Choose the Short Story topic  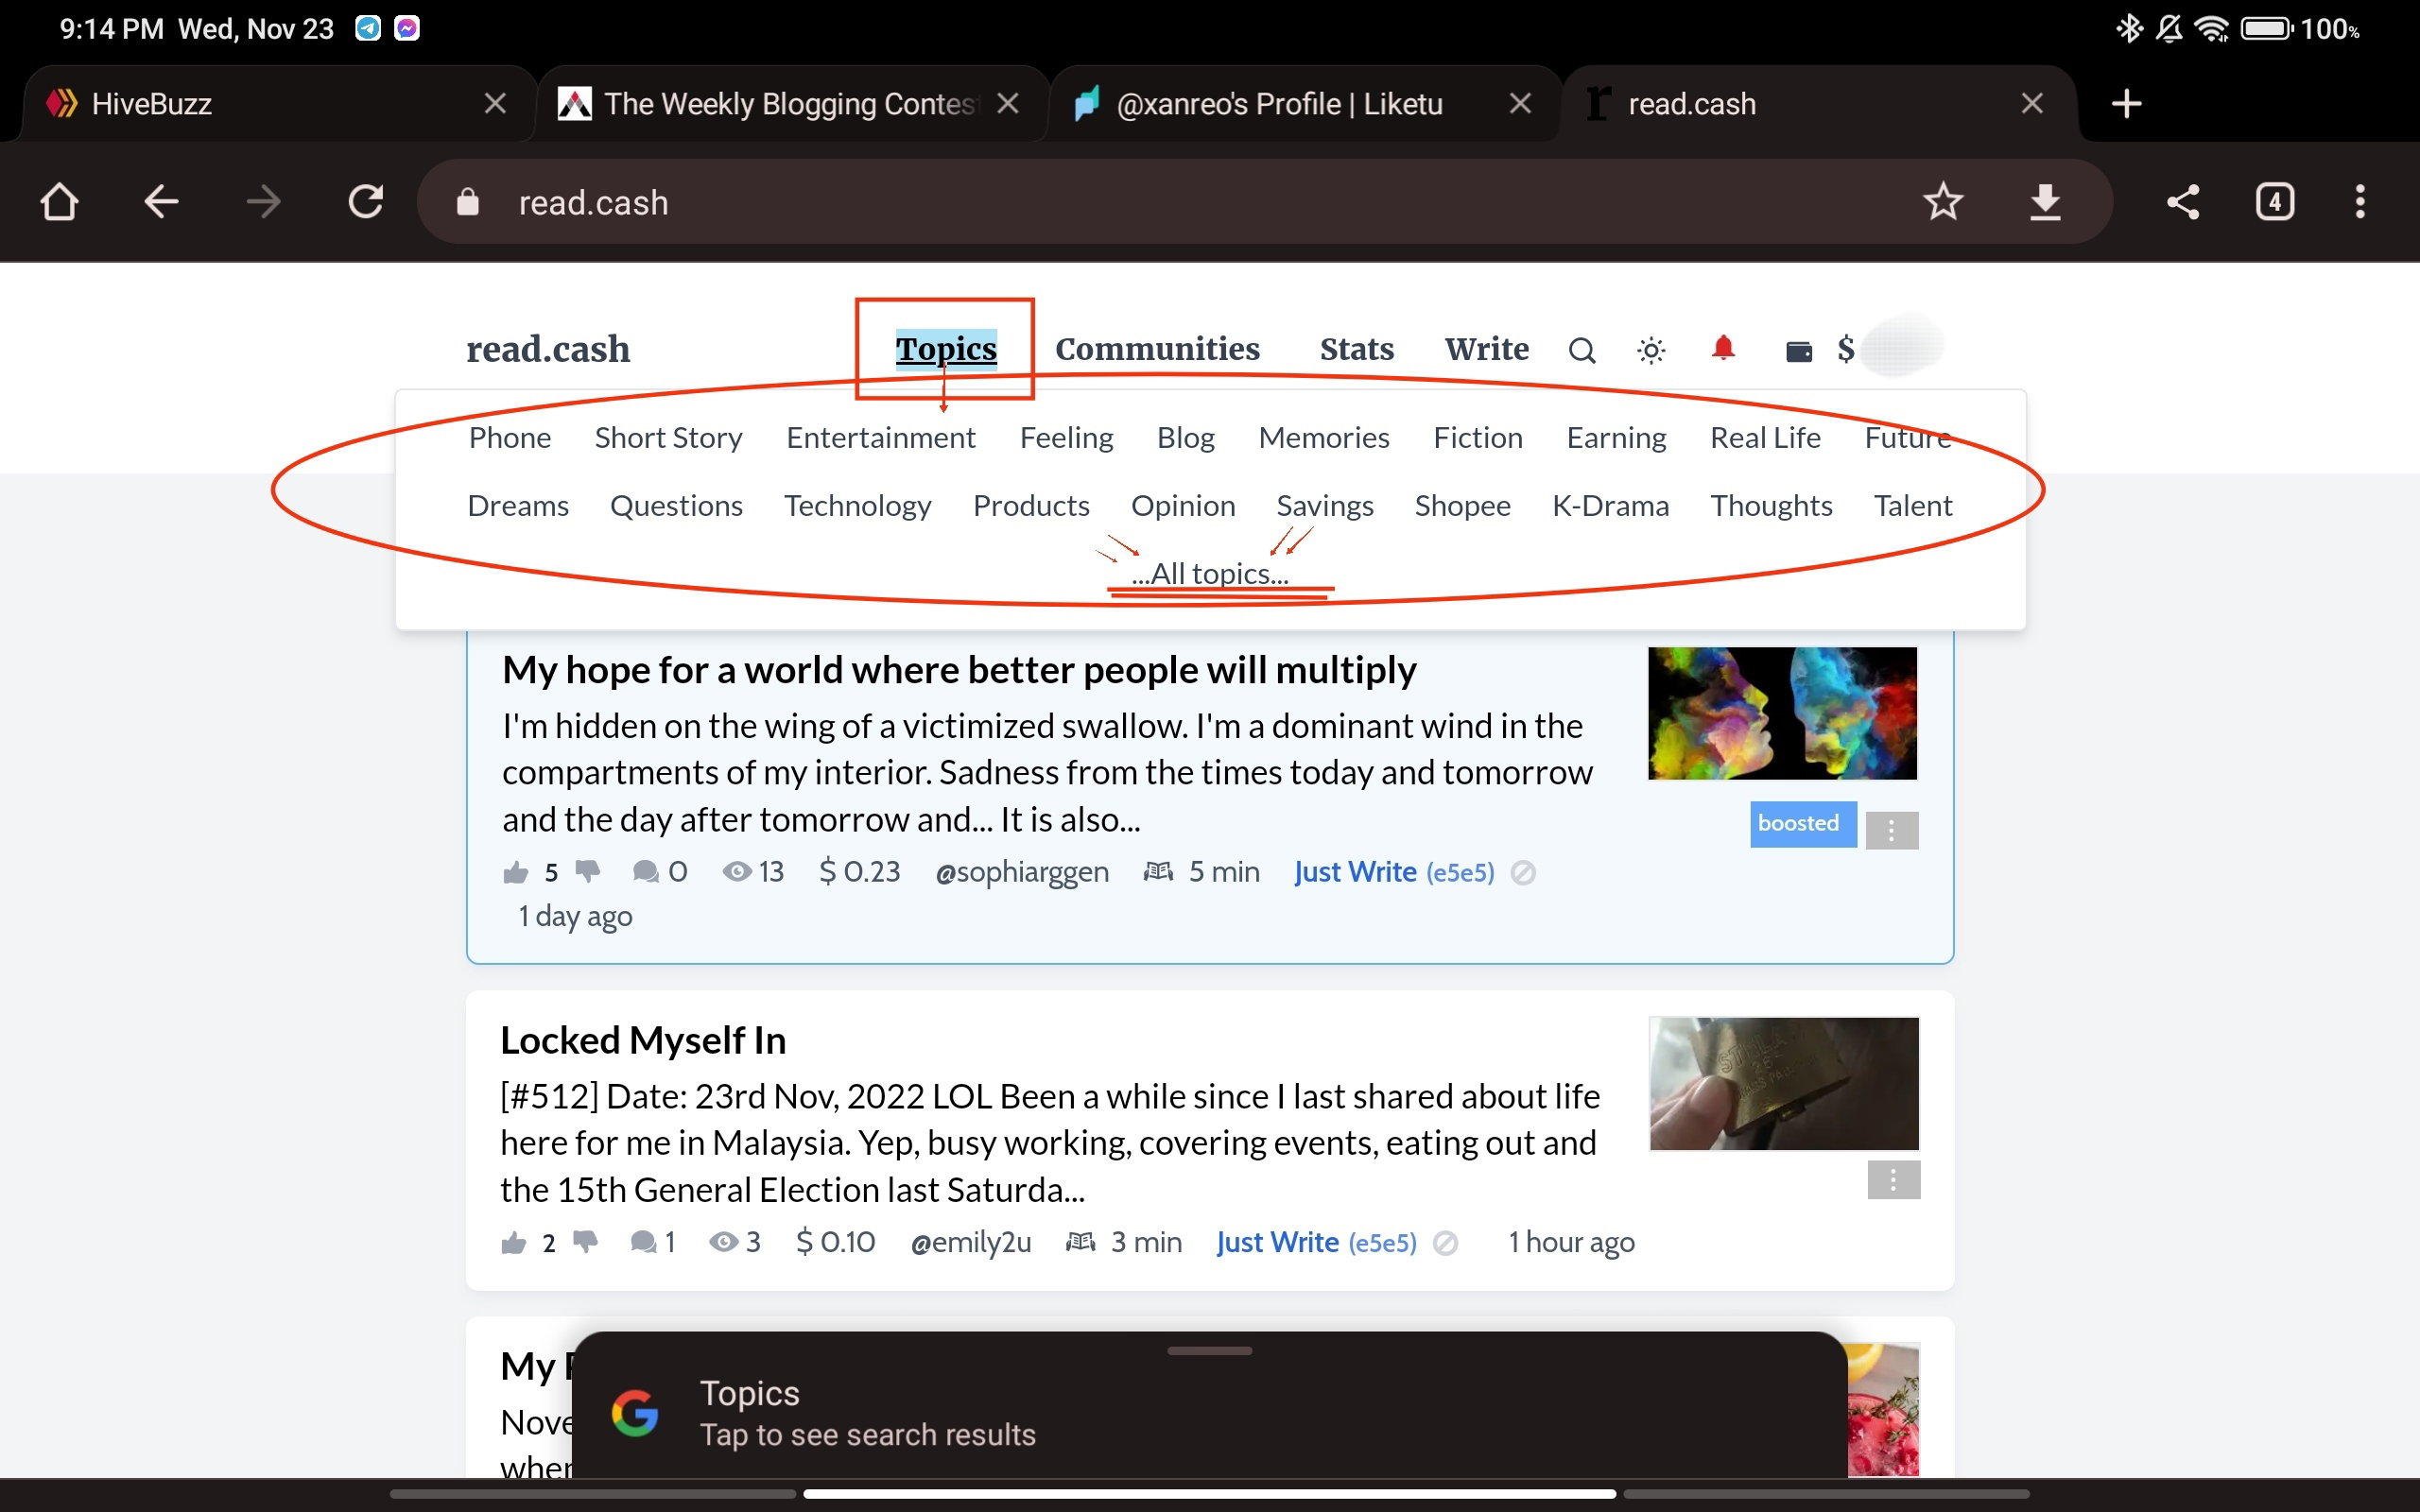click(668, 437)
